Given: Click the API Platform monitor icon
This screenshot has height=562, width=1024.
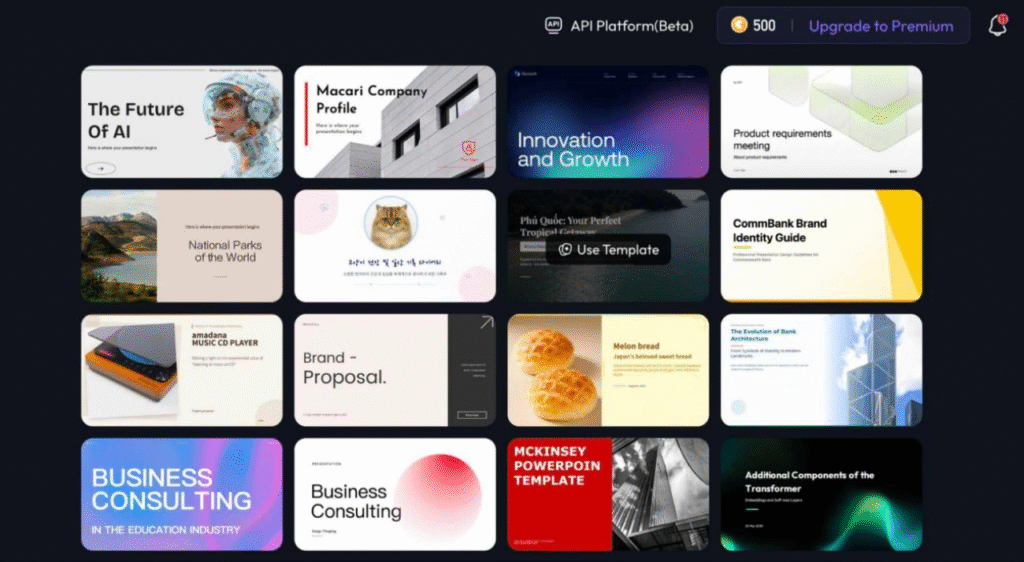Looking at the screenshot, I should 553,26.
